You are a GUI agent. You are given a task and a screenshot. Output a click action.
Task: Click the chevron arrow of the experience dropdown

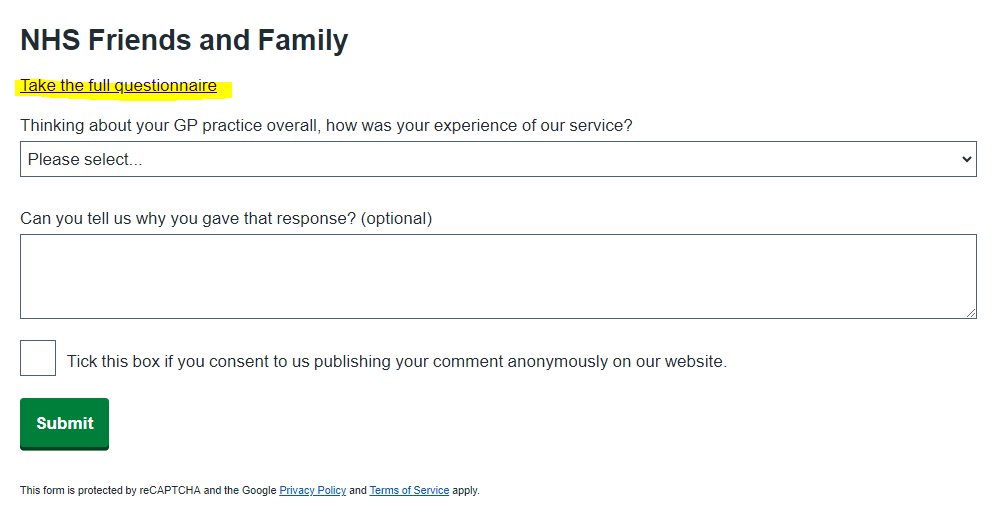coord(966,159)
